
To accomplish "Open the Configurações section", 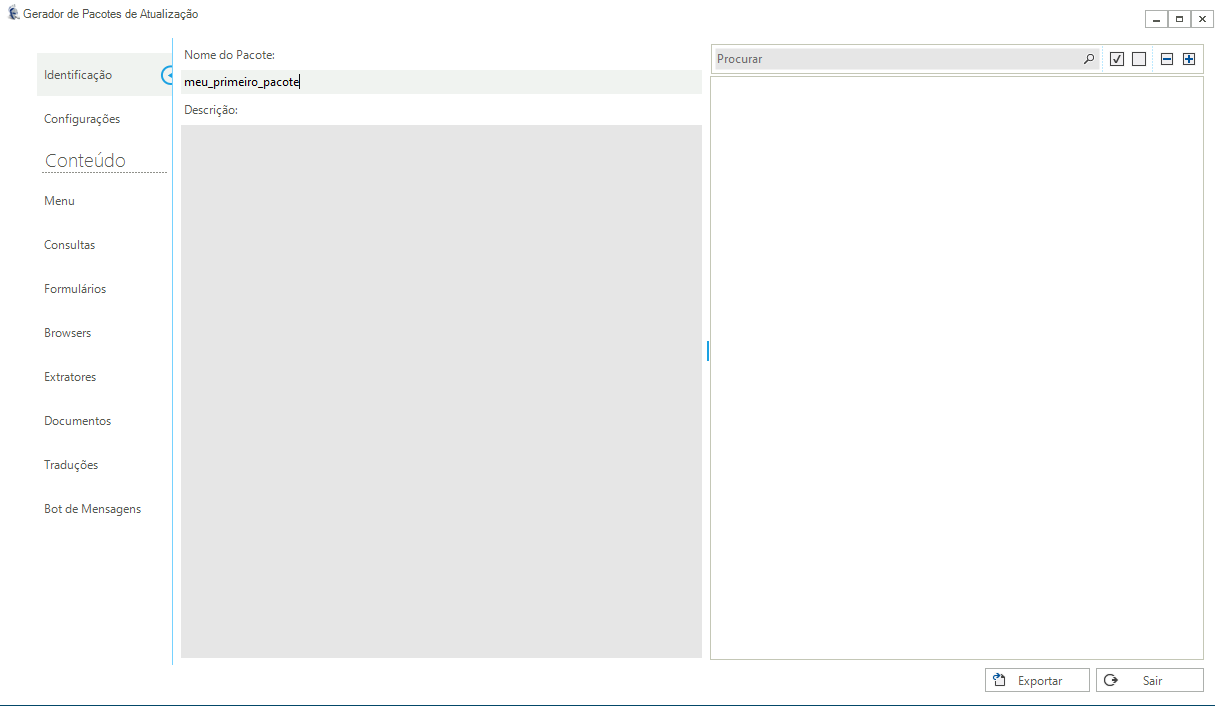I will point(82,119).
